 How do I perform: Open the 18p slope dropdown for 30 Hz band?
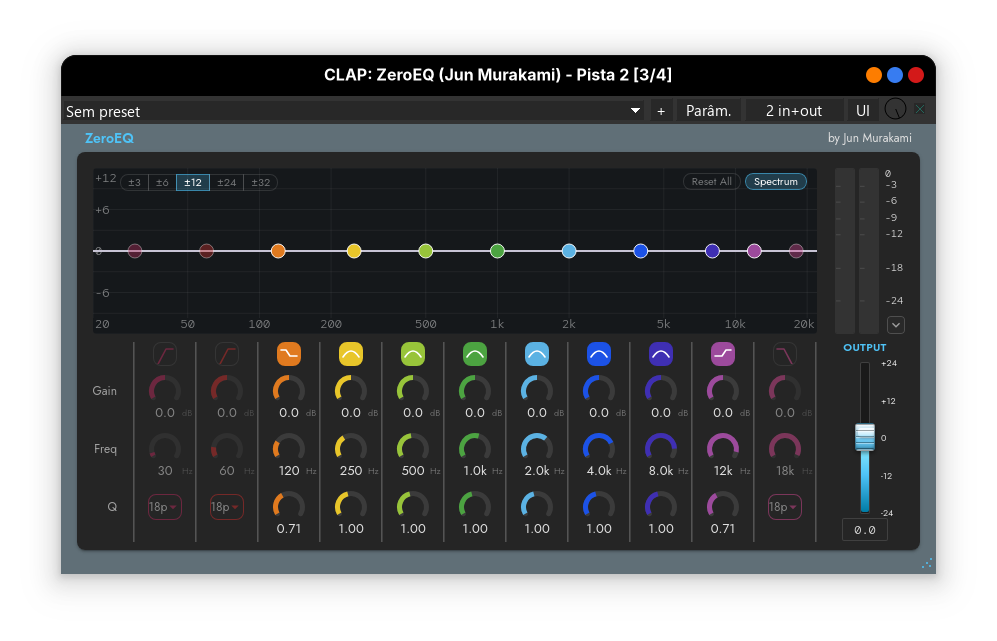pos(165,507)
